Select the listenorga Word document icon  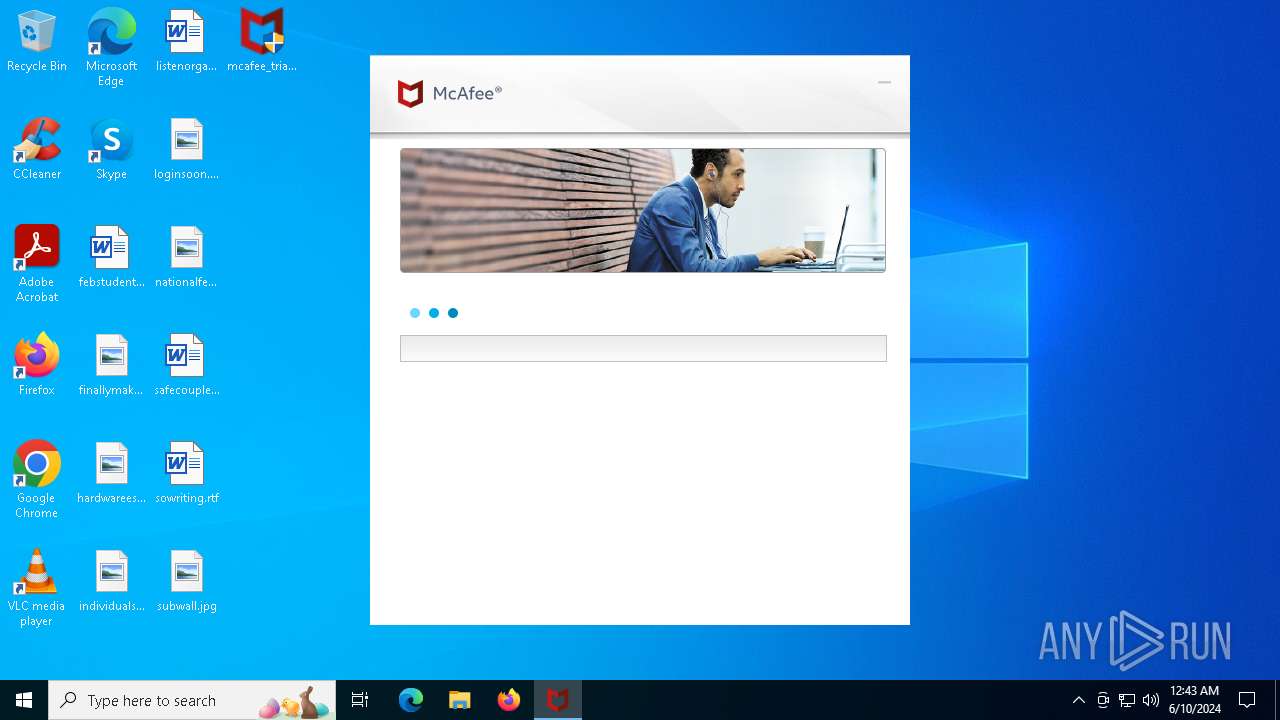186,42
